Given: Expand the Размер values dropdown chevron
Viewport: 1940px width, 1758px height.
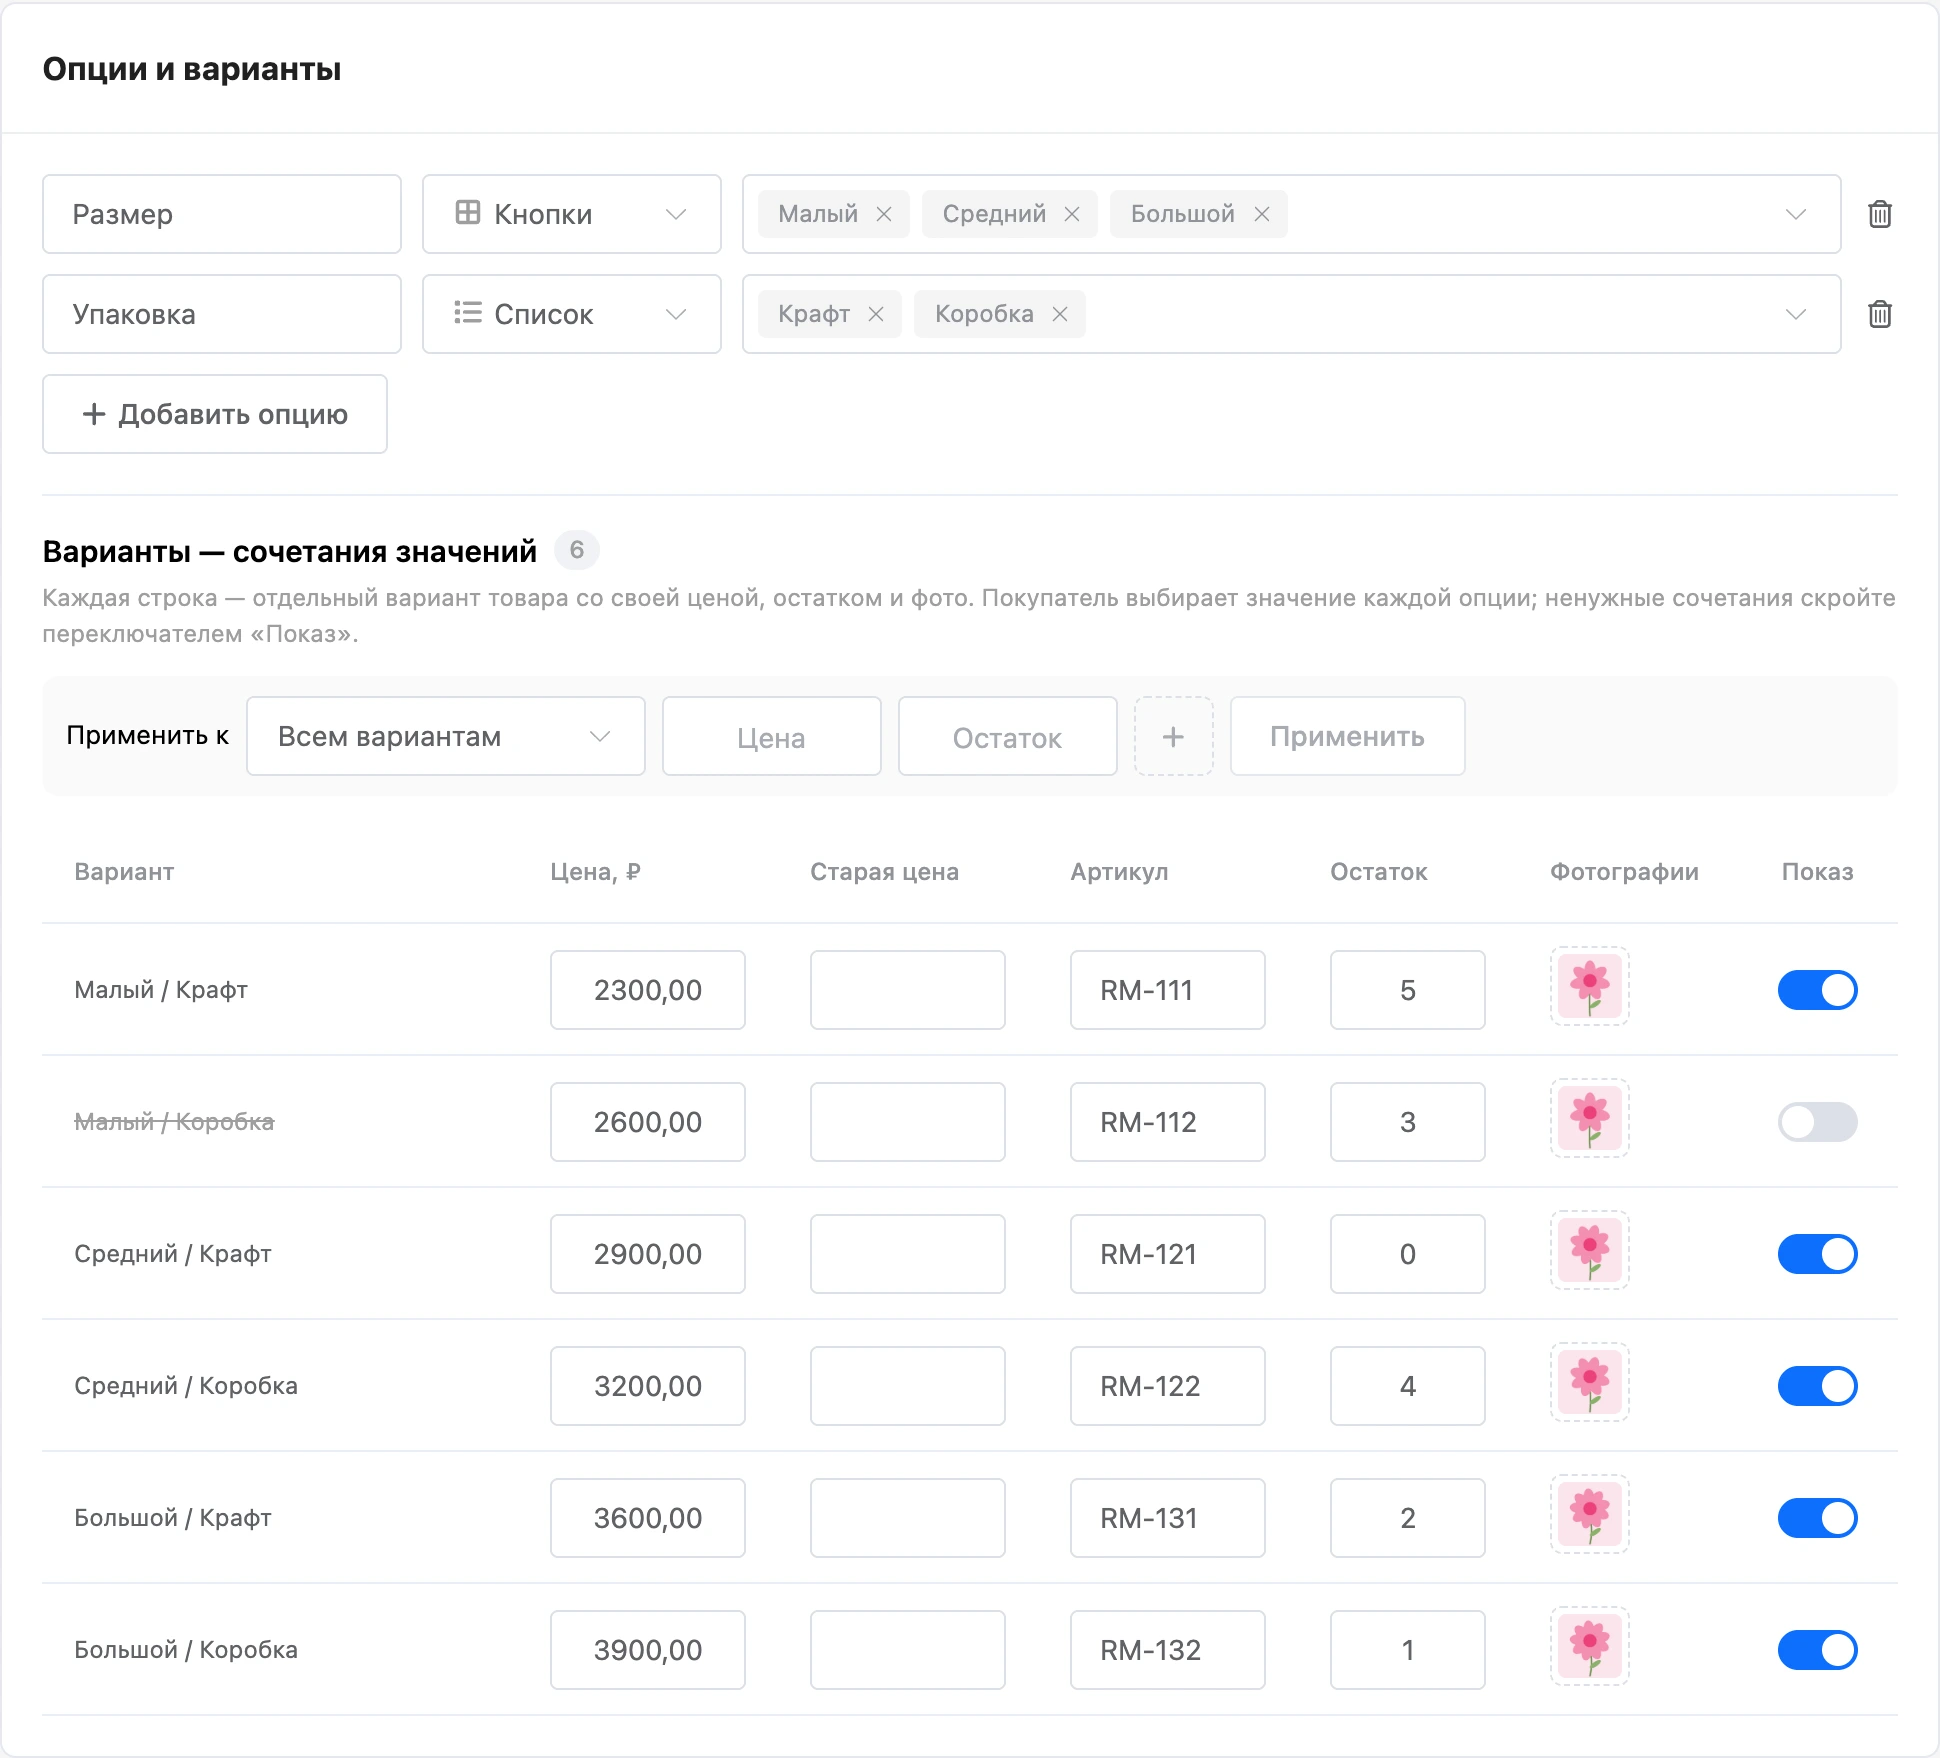Looking at the screenshot, I should coord(1796,214).
